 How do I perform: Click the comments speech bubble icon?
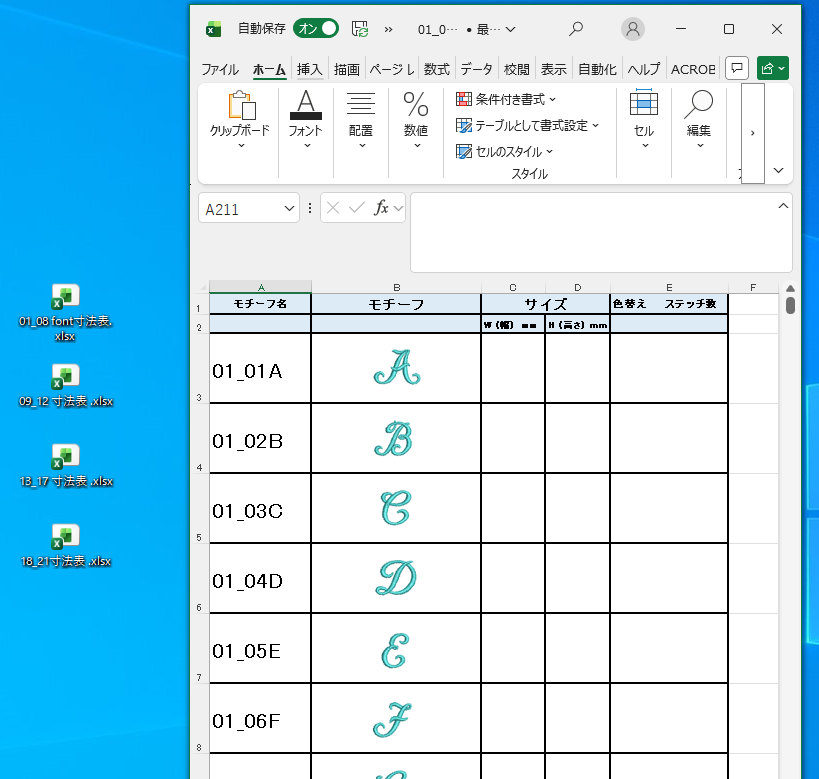pyautogui.click(x=736, y=68)
